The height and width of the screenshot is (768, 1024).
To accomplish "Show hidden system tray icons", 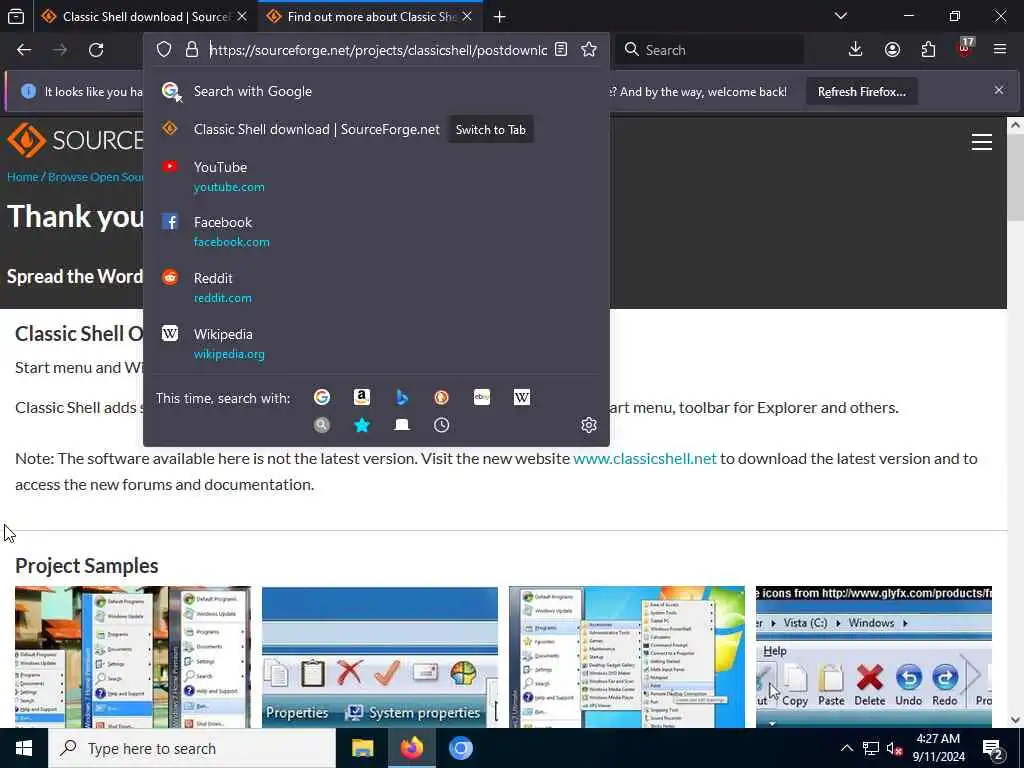I will click(846, 748).
